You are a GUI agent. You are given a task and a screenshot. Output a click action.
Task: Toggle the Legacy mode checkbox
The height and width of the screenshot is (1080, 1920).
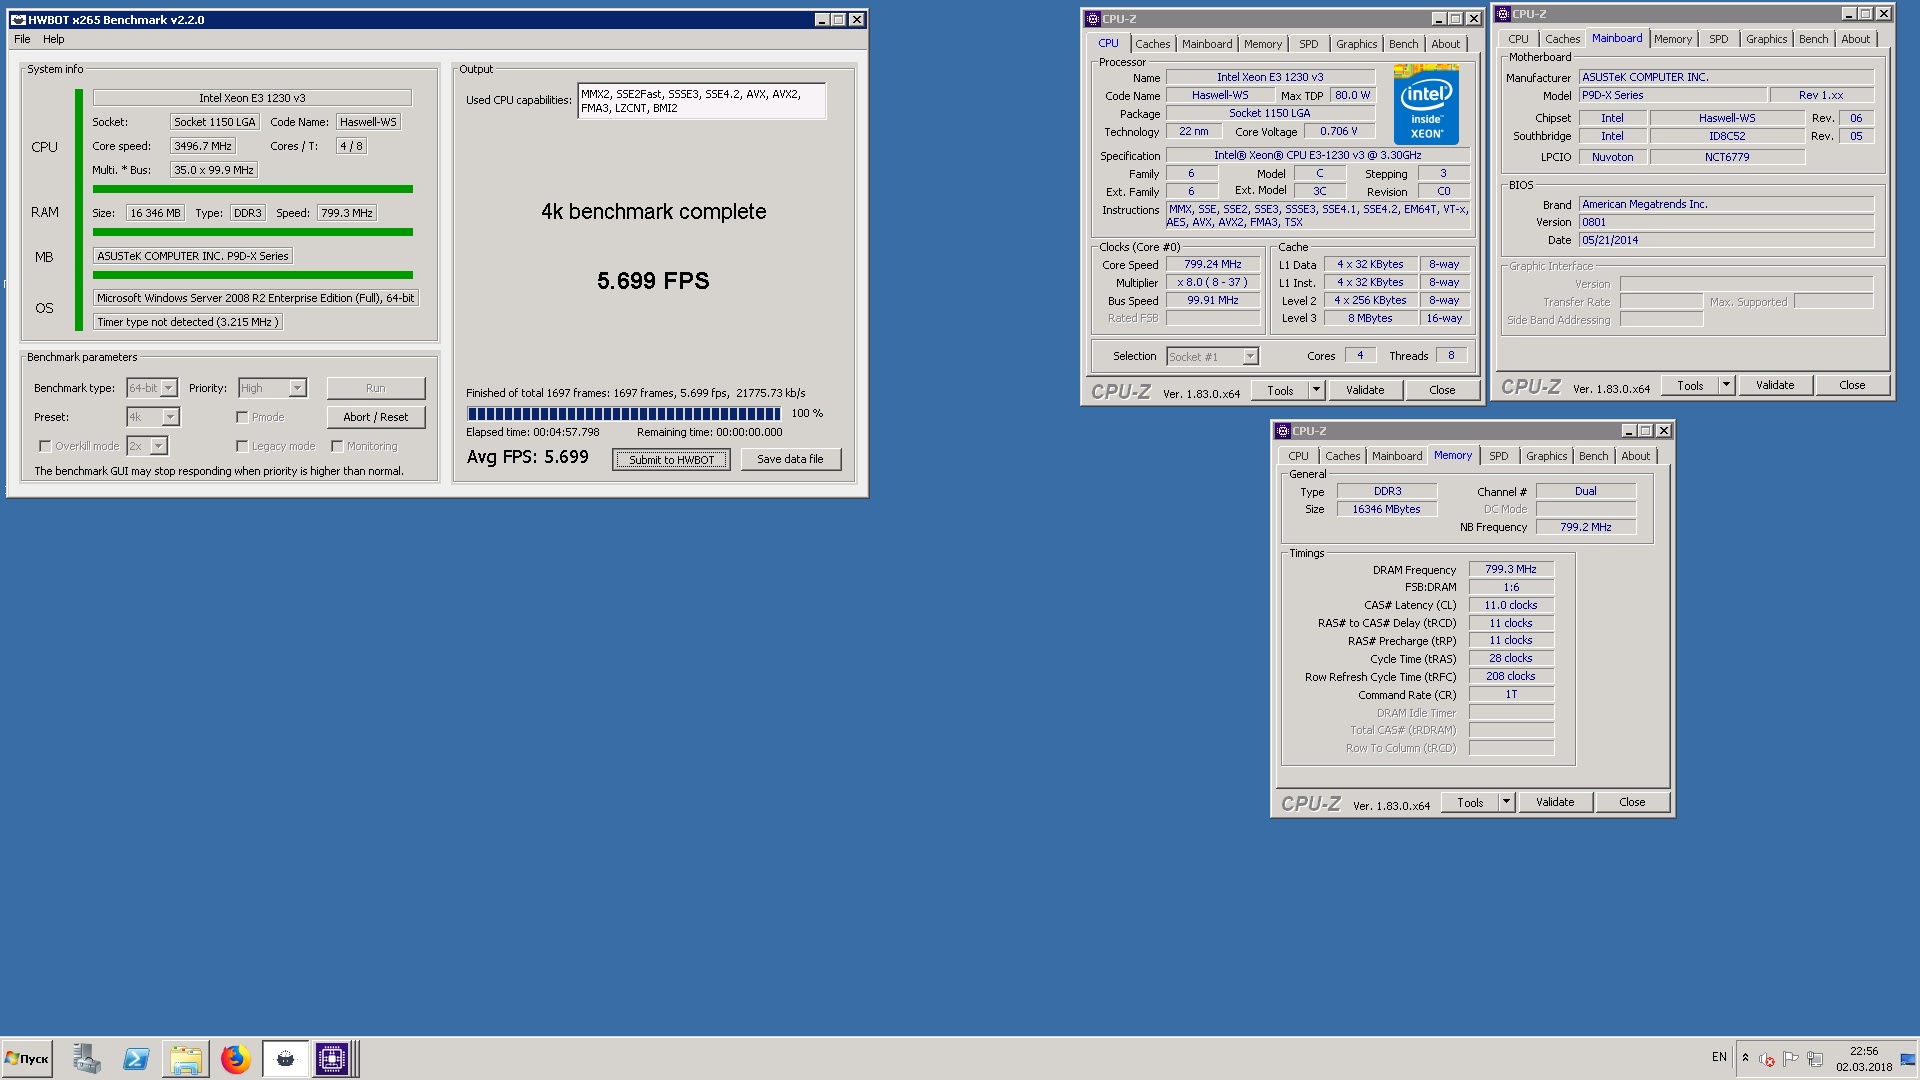tap(242, 446)
